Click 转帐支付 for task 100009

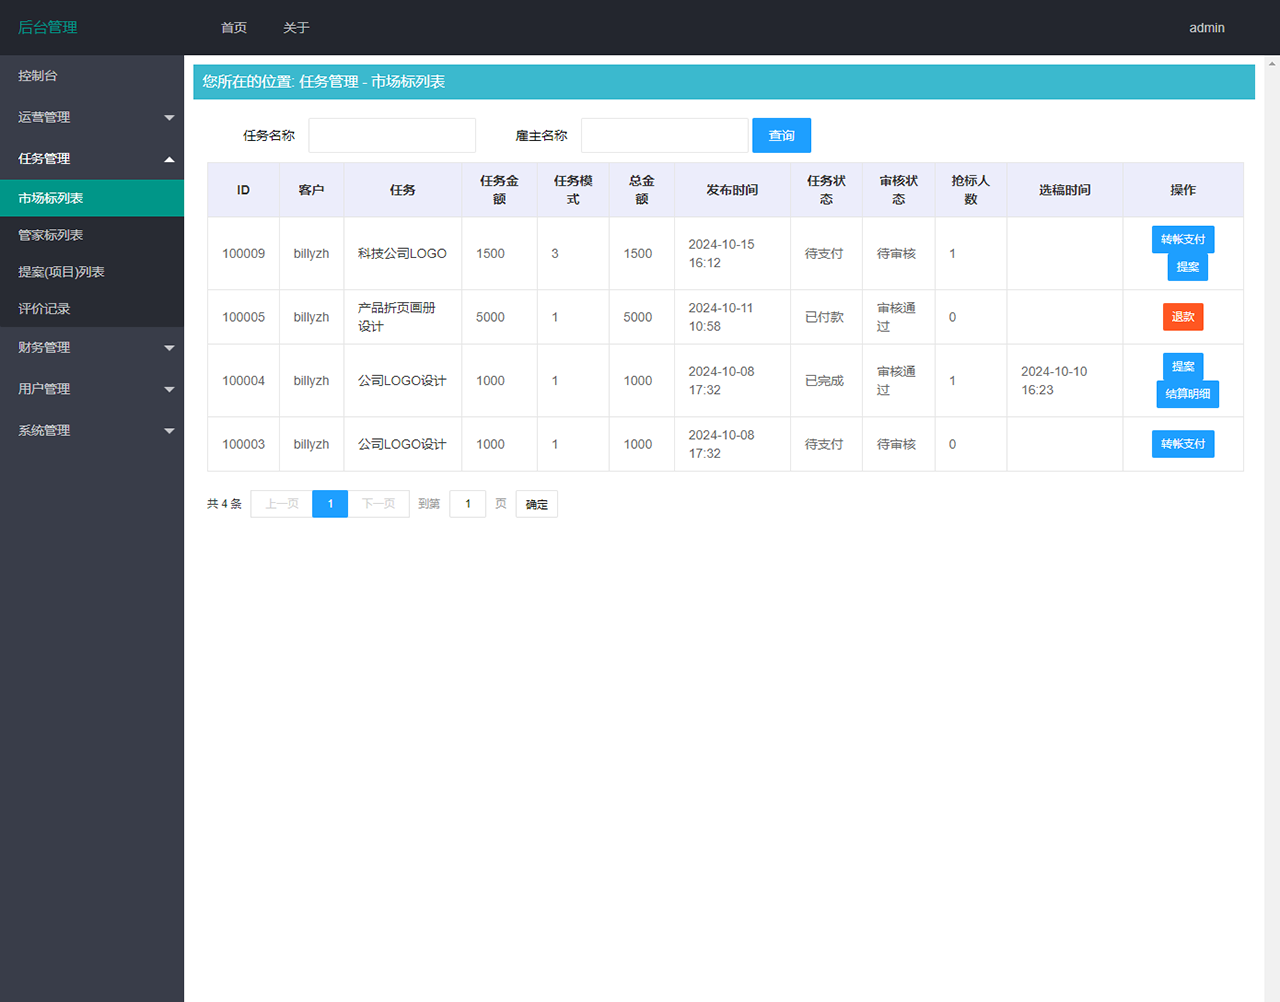tap(1183, 240)
